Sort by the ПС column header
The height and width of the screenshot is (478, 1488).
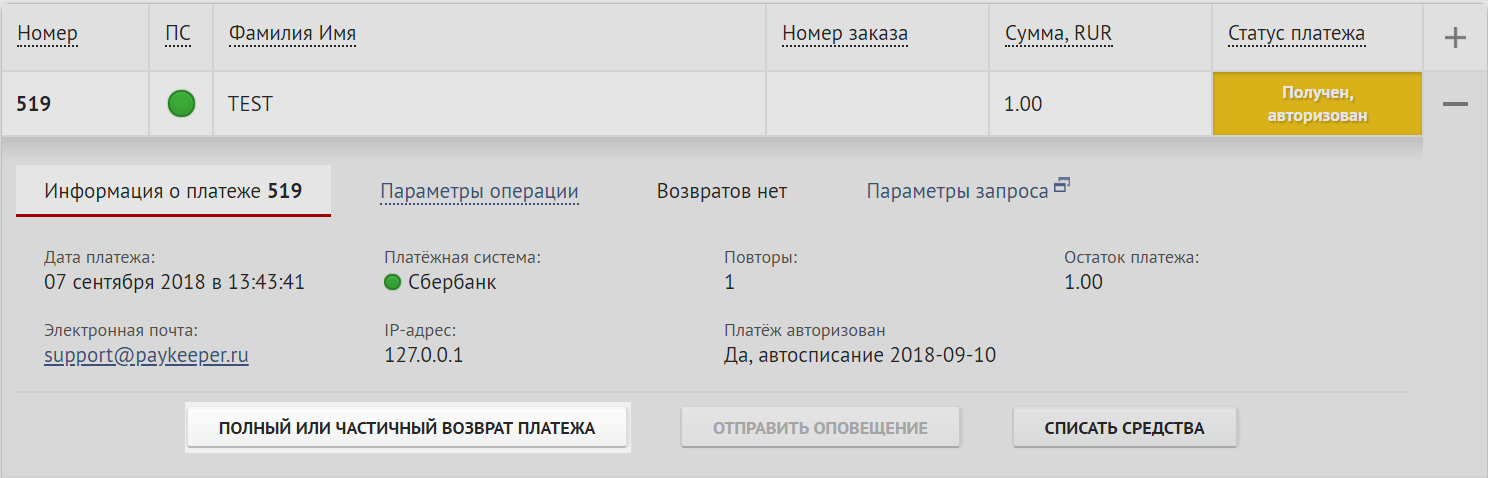click(178, 34)
